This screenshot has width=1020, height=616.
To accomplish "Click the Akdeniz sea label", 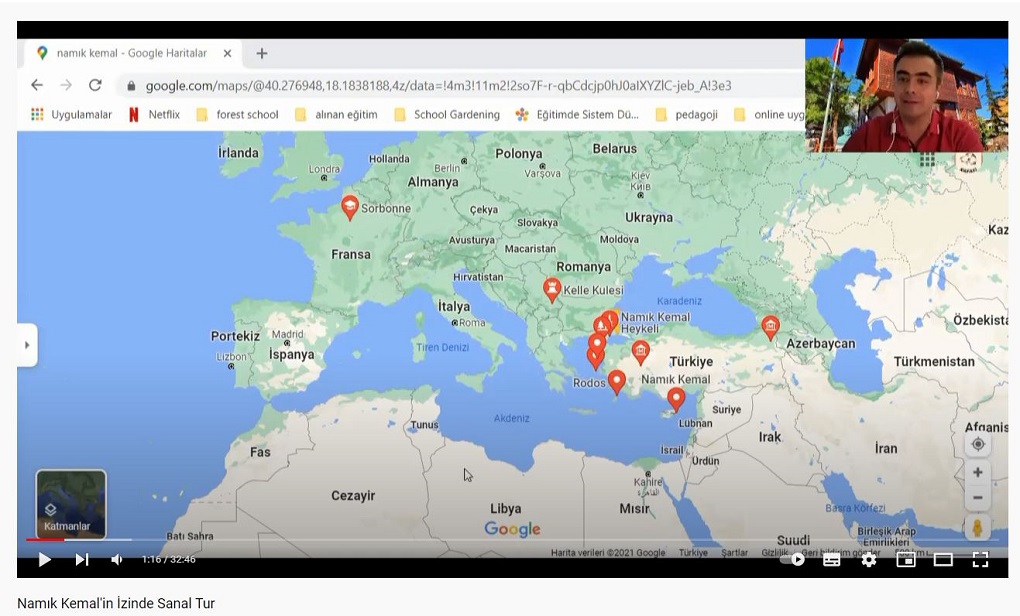I will click(x=511, y=418).
